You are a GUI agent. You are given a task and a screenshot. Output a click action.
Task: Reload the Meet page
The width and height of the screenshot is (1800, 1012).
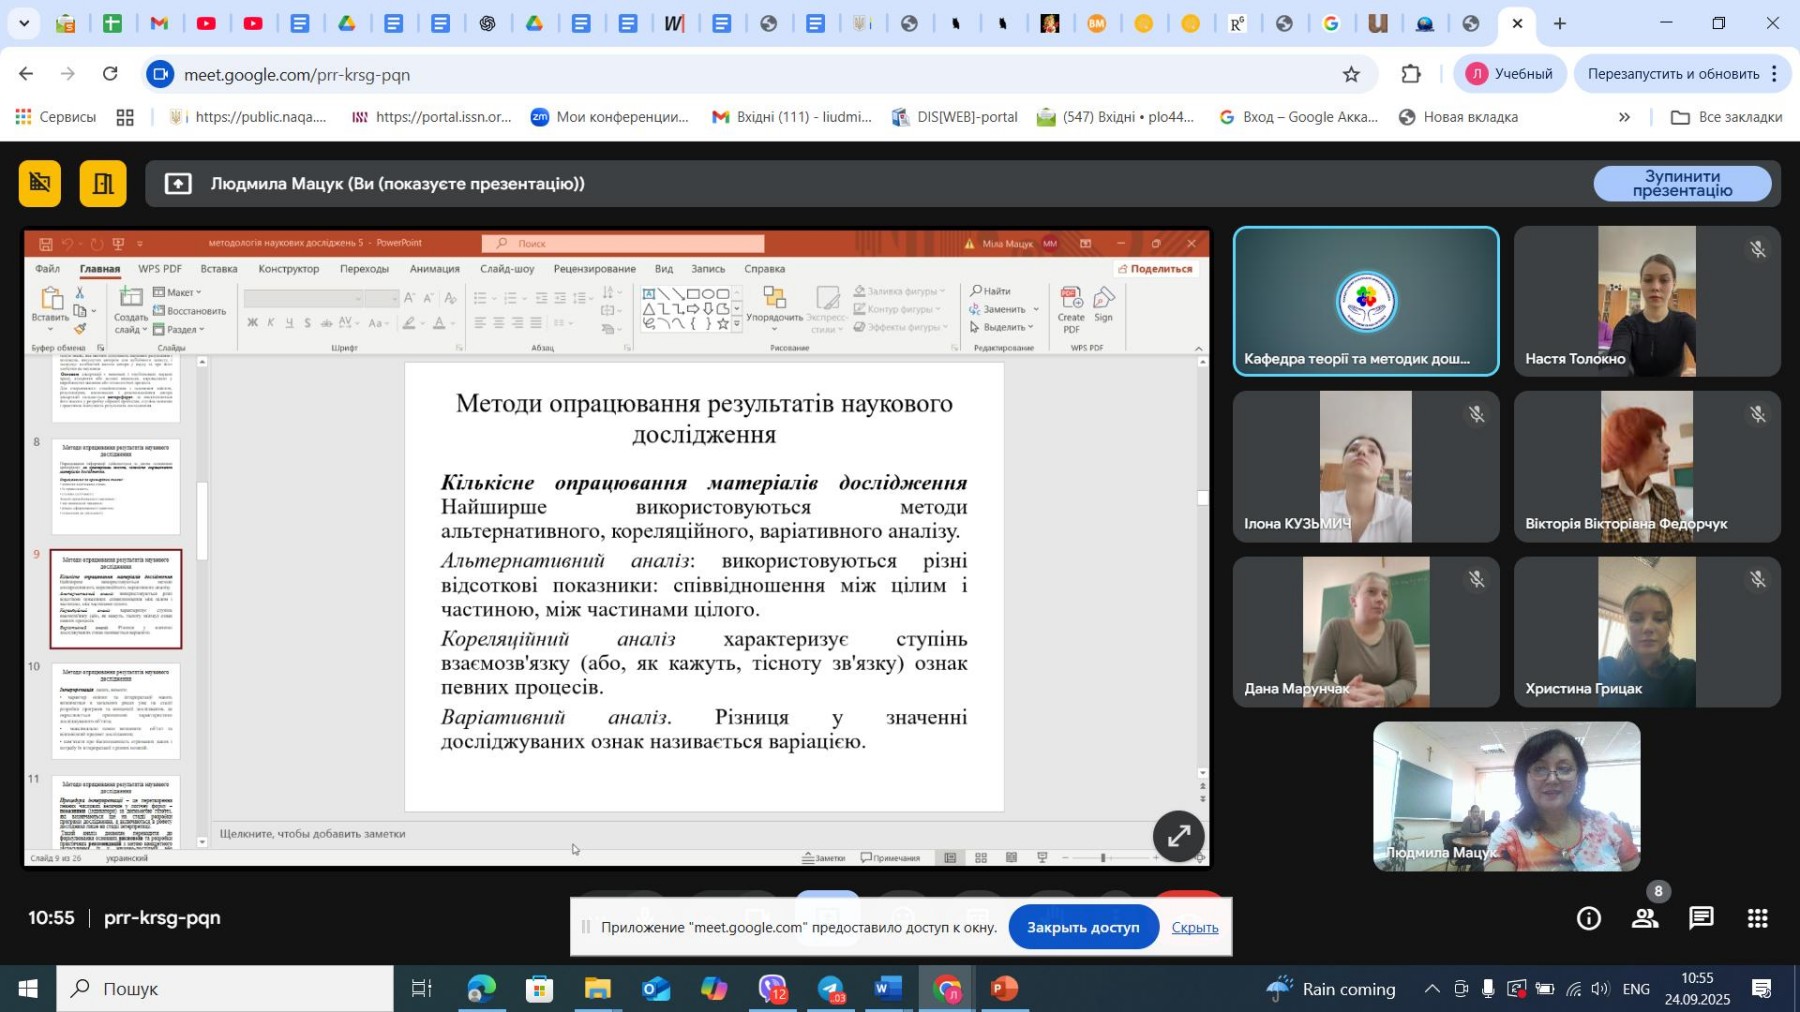coord(110,74)
